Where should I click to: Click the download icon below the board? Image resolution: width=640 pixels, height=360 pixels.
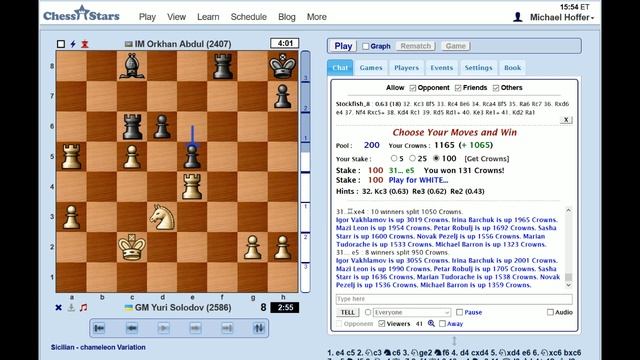click(x=71, y=307)
